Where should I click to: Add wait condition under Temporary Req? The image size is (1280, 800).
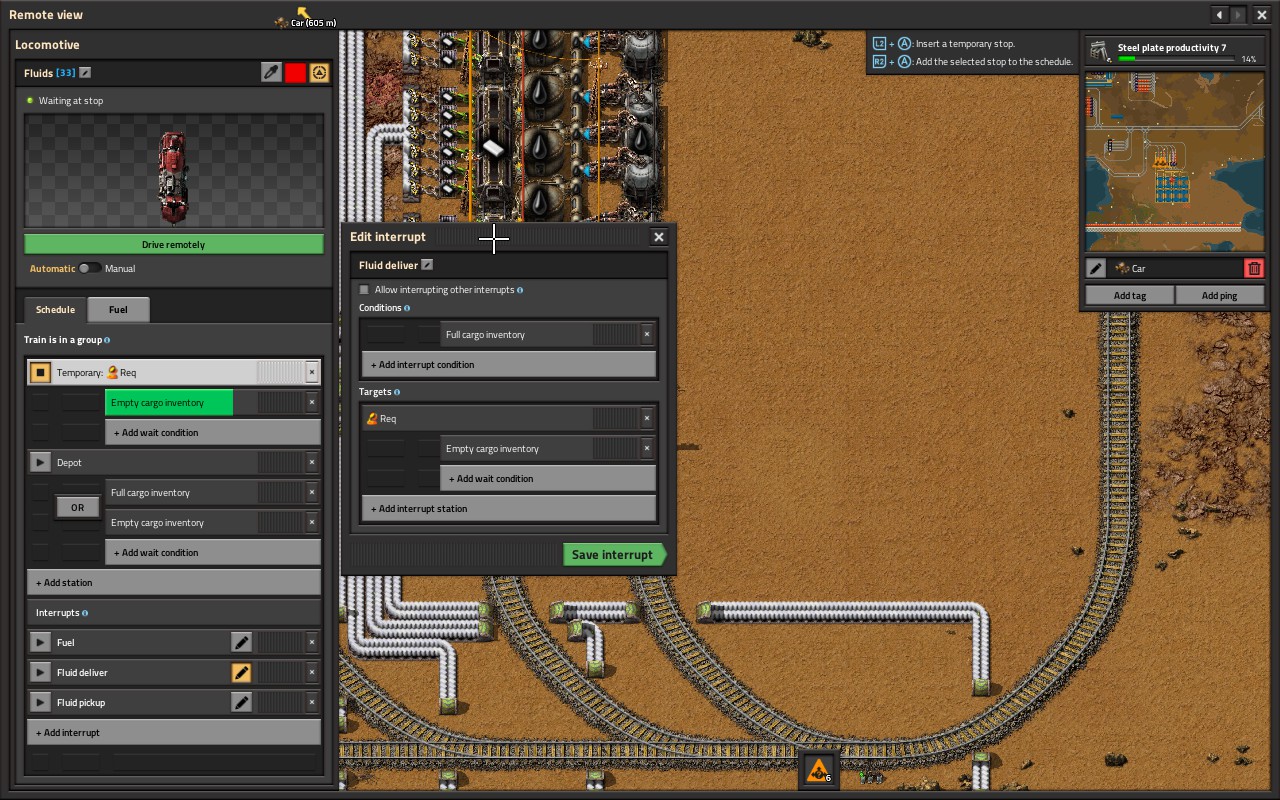click(x=213, y=432)
